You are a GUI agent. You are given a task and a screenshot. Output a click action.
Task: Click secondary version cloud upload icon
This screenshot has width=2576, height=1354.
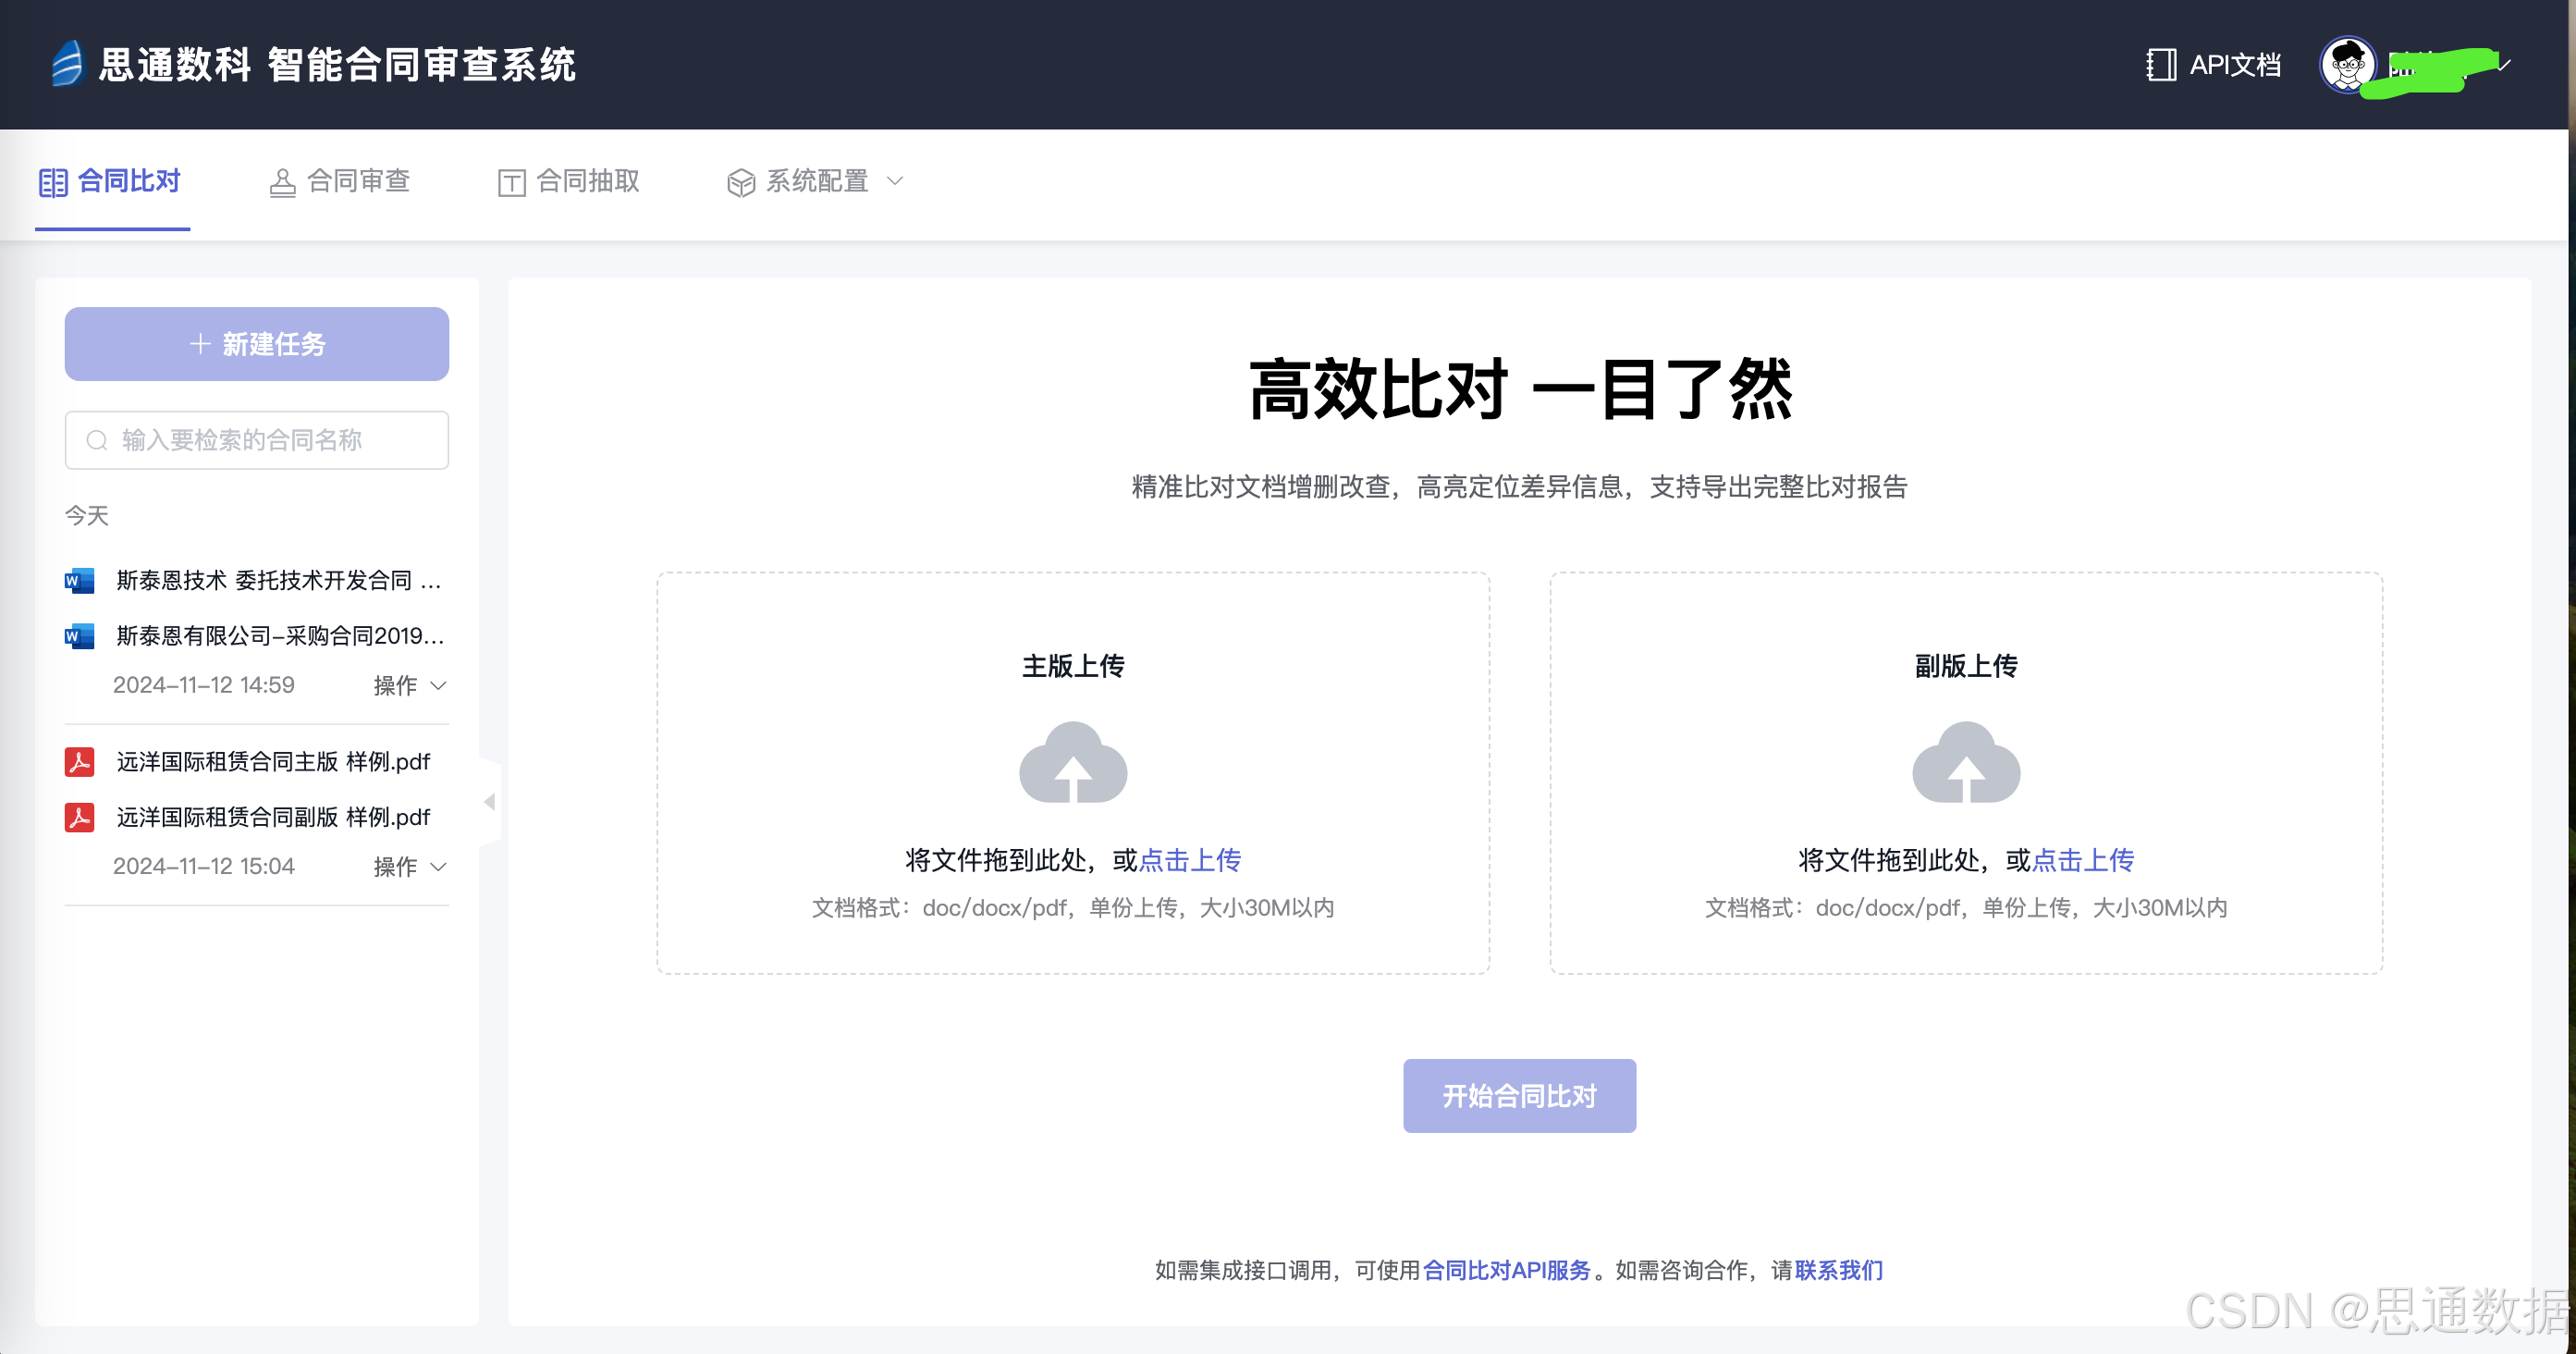[x=1965, y=763]
